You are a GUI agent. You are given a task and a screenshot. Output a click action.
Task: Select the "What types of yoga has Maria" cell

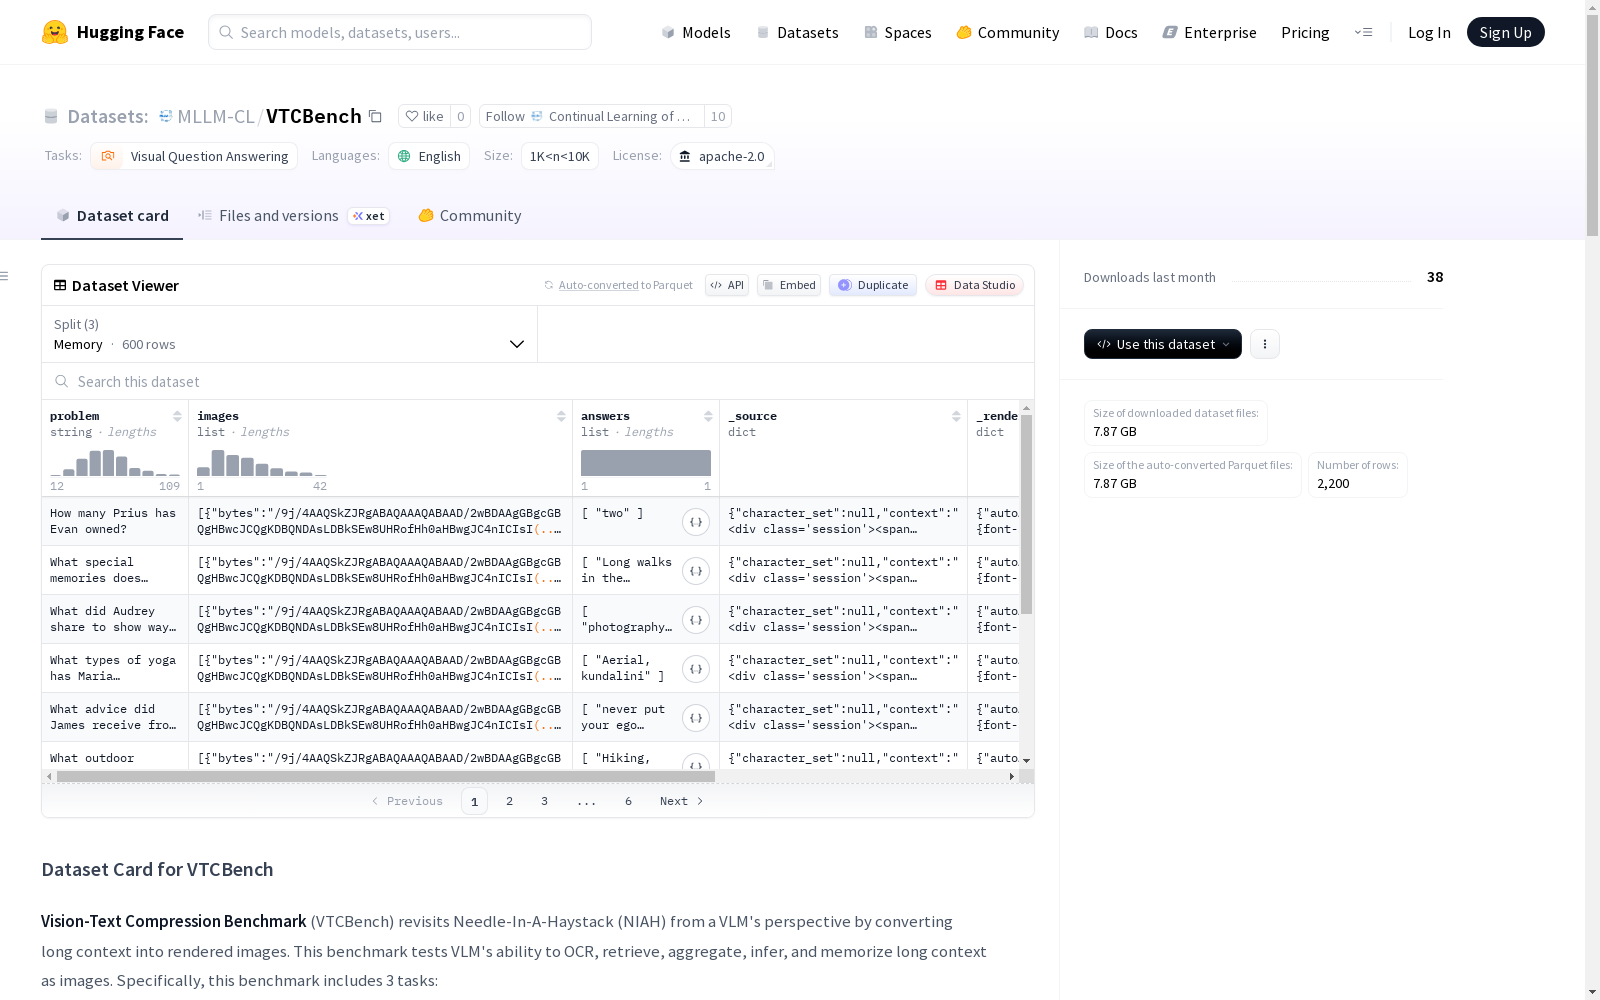click(x=115, y=668)
